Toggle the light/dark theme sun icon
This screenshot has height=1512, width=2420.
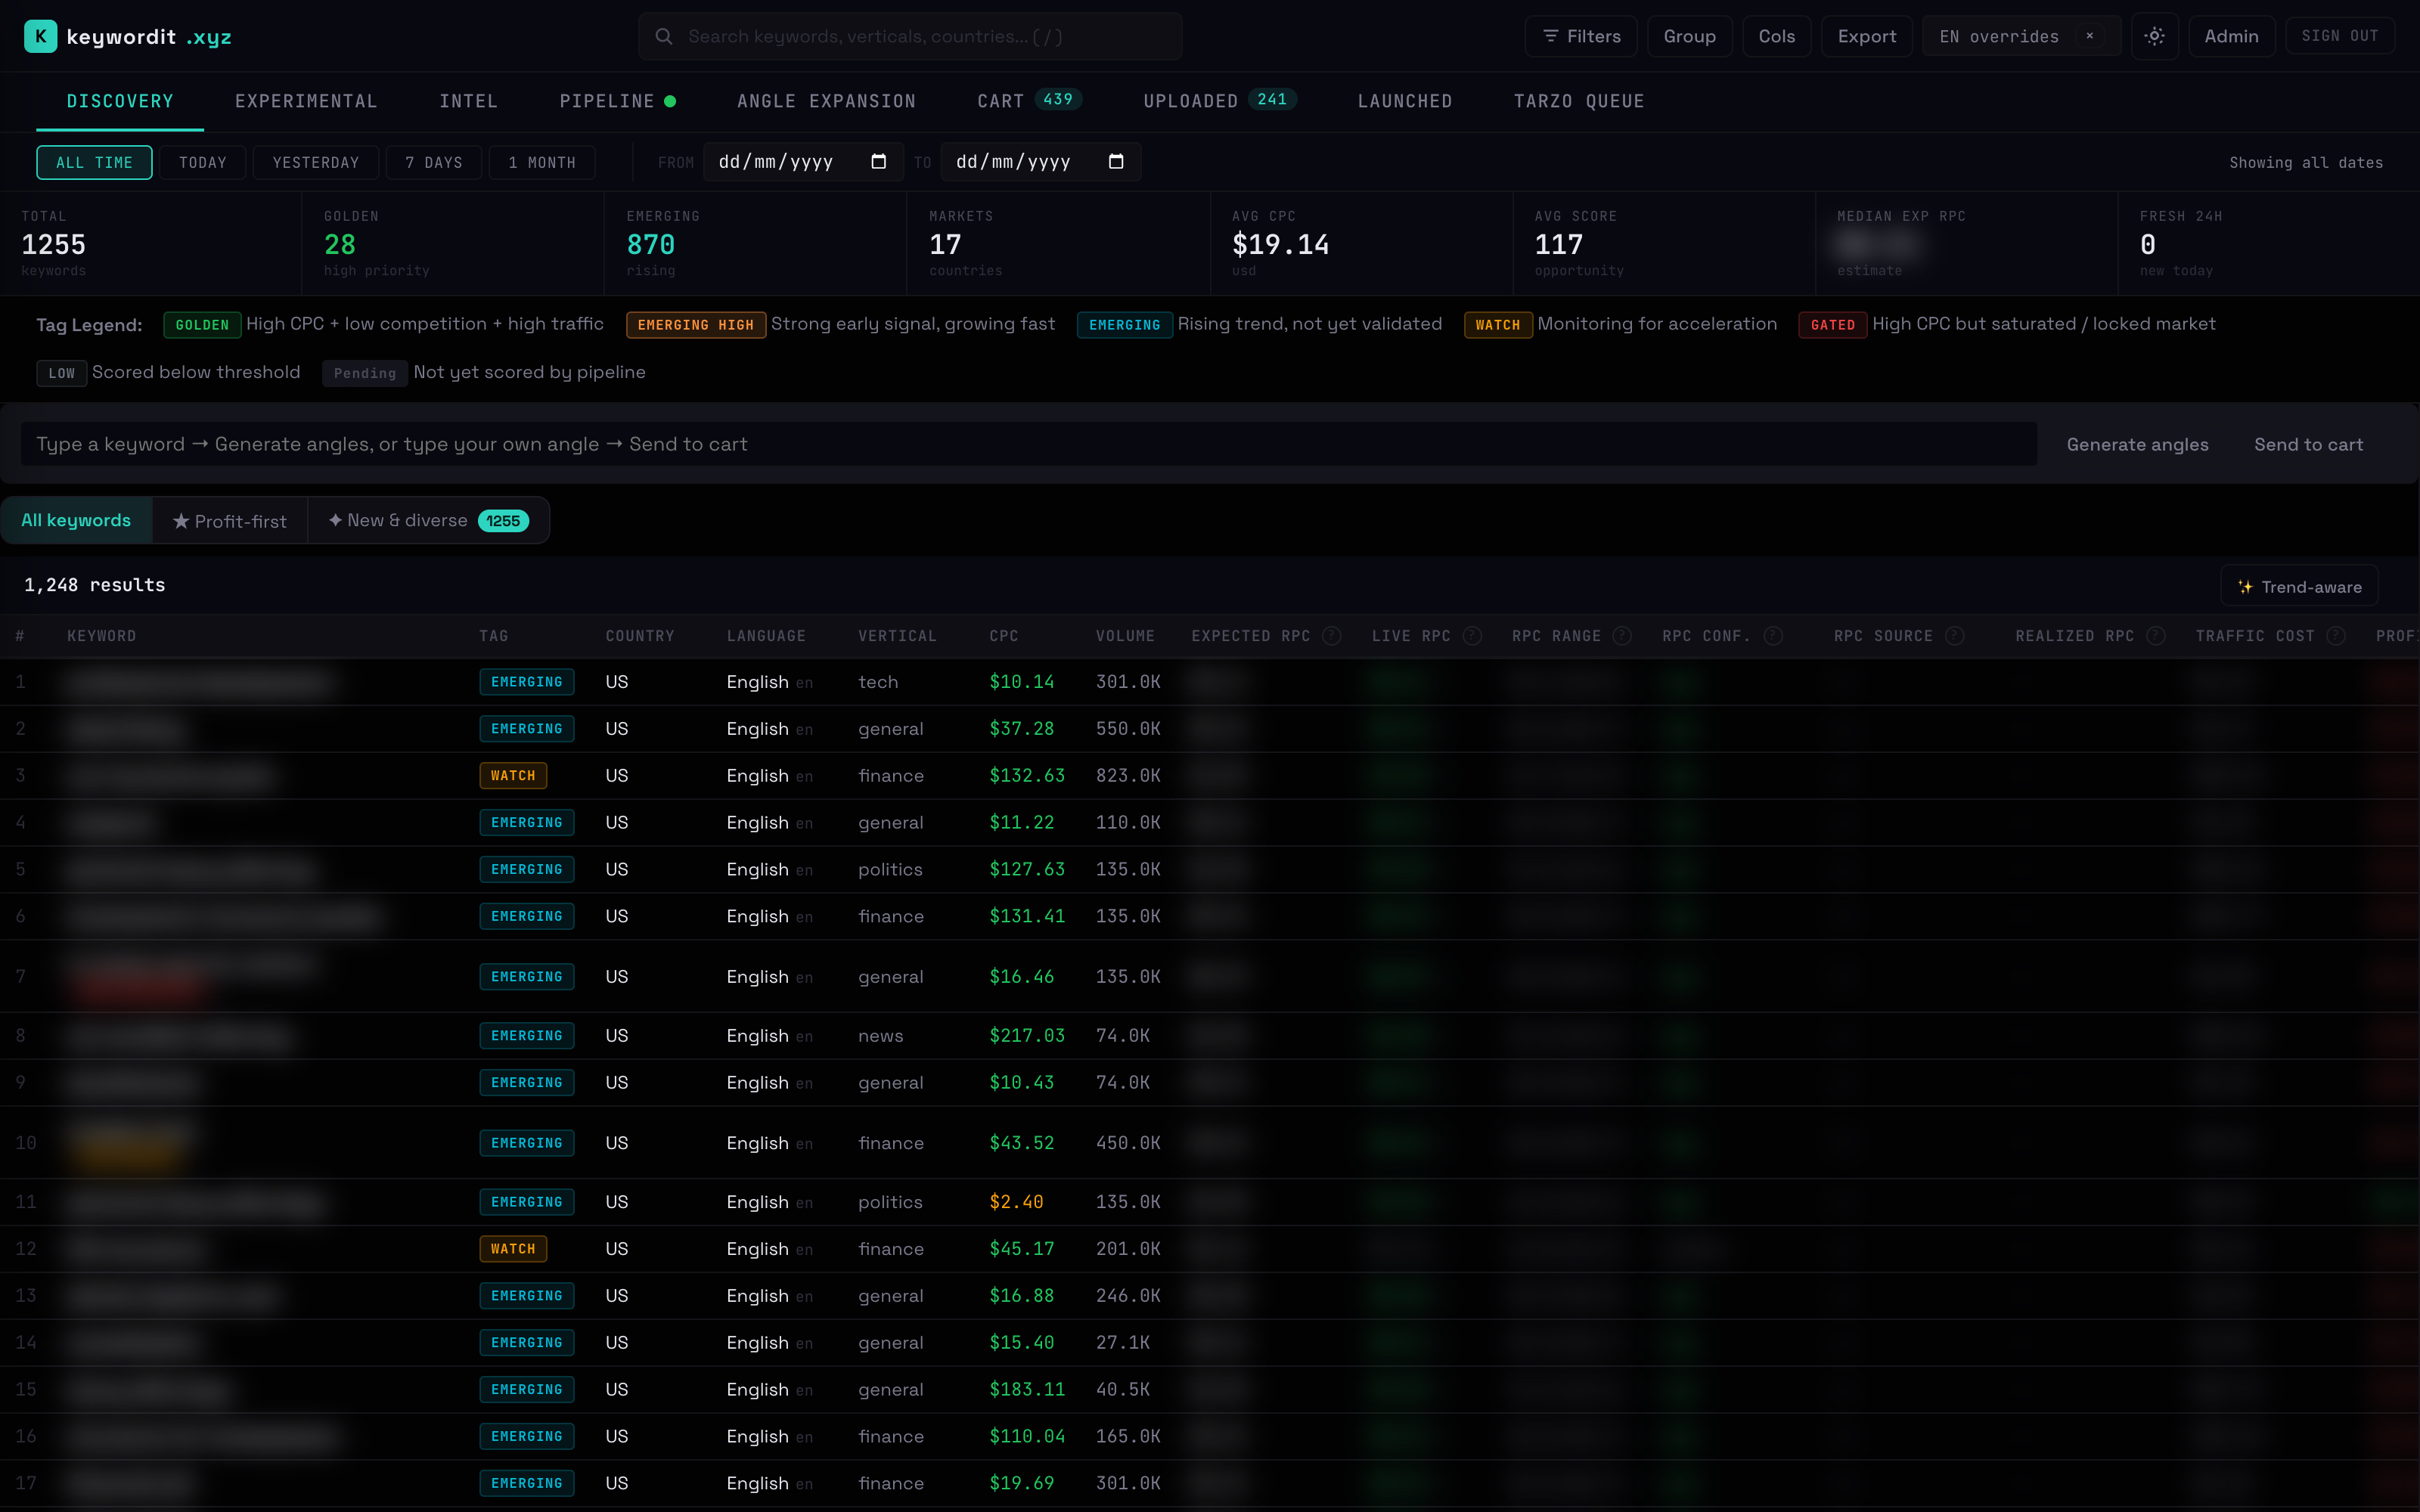(2155, 36)
